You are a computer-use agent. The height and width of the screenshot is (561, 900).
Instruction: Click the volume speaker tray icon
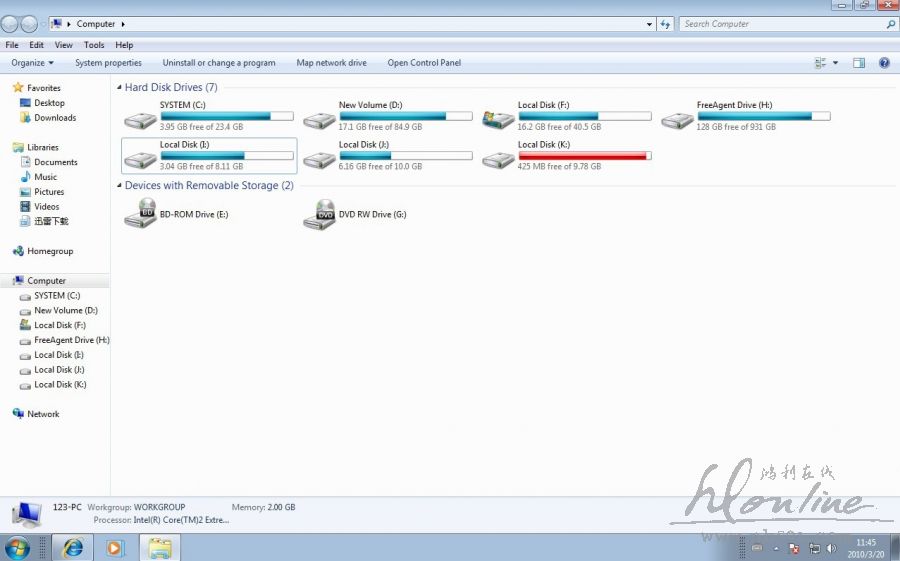832,548
